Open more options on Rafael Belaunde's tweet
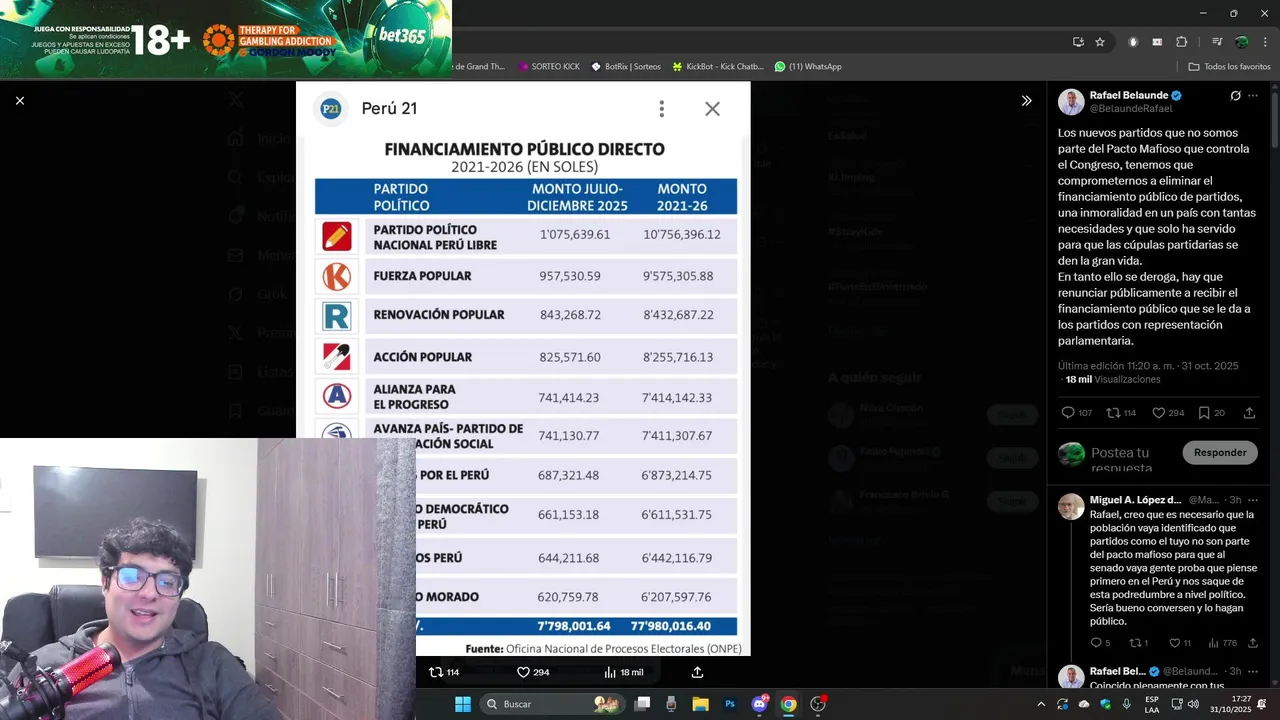The image size is (1280, 720). click(1253, 96)
